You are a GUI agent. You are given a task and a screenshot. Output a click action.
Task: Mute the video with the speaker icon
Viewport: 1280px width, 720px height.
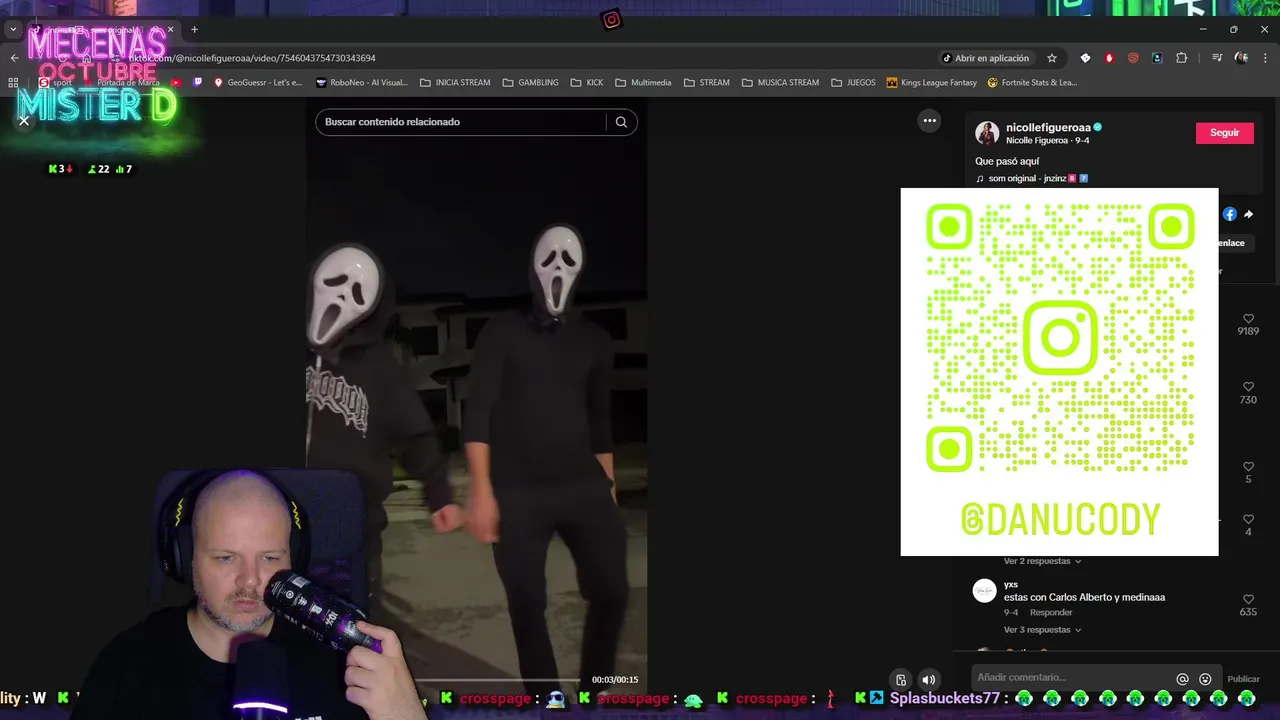[929, 680]
